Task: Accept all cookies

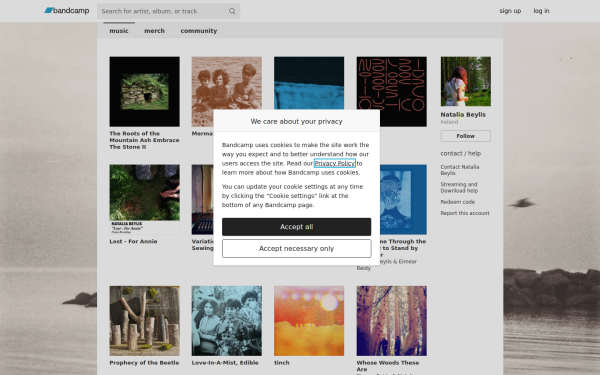Action: pyautogui.click(x=297, y=227)
